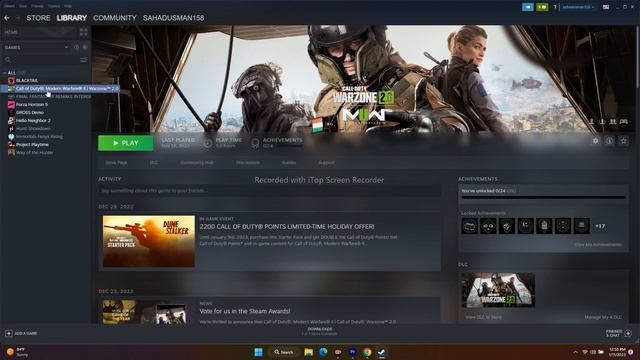Screen dimensions: 640x360
Task: Open the Help menu in menu bar
Action: (68, 6)
